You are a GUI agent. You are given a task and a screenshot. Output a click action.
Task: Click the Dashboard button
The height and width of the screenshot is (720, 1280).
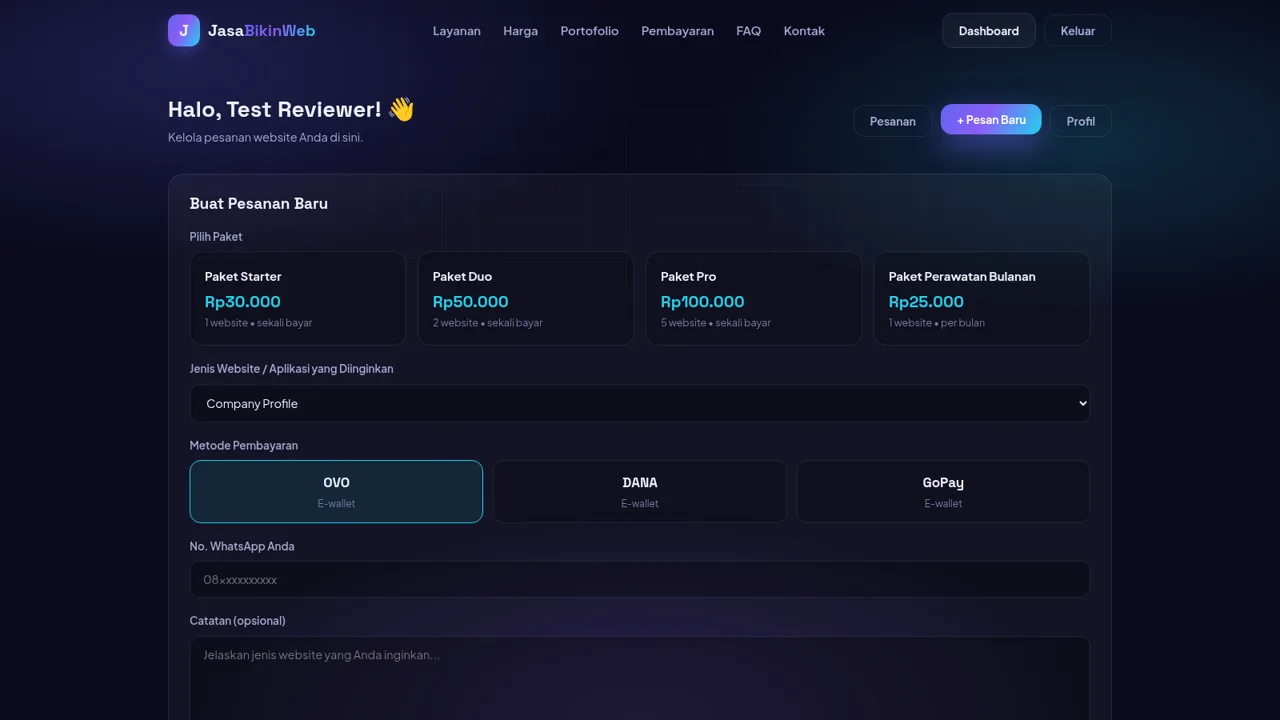(989, 31)
